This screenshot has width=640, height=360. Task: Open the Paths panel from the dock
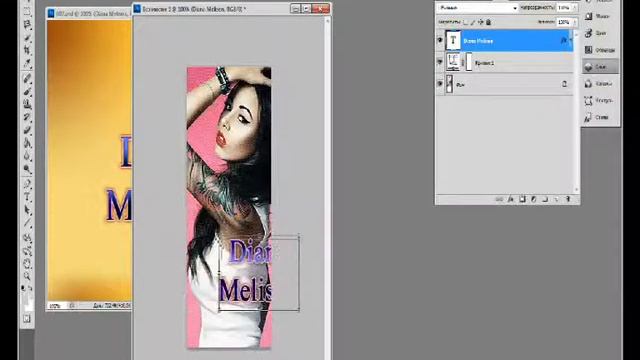coord(600,100)
